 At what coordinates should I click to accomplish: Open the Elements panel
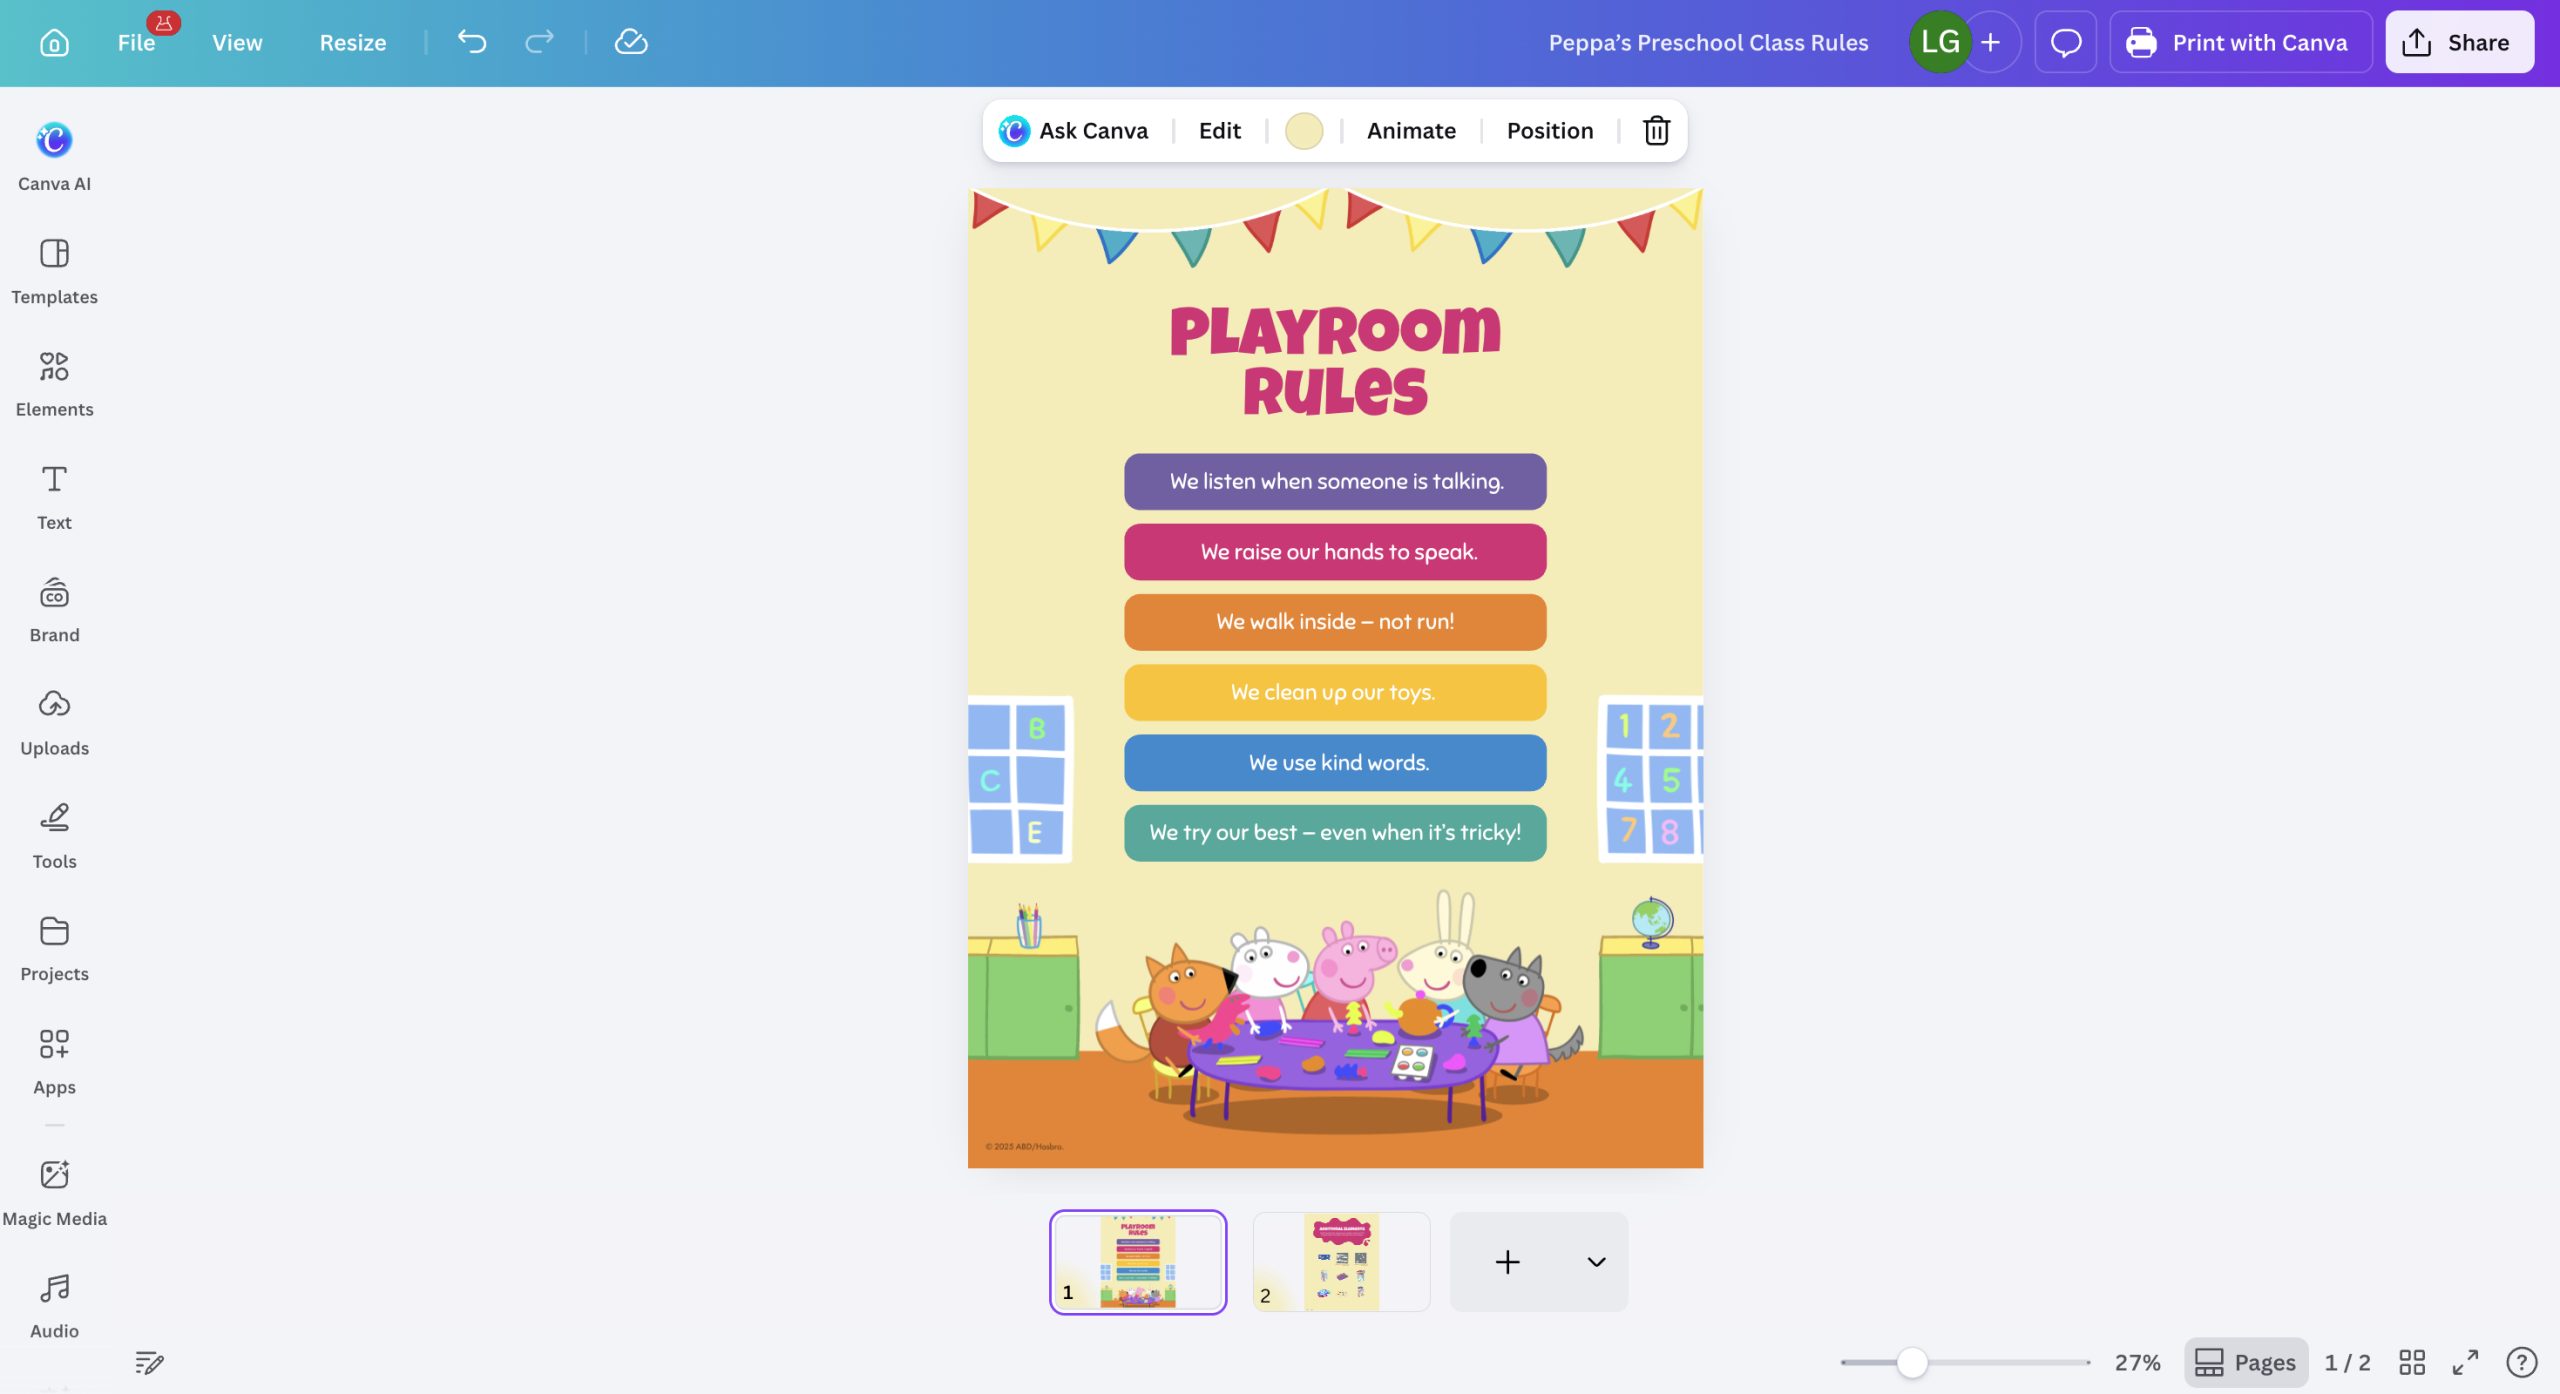[54, 383]
